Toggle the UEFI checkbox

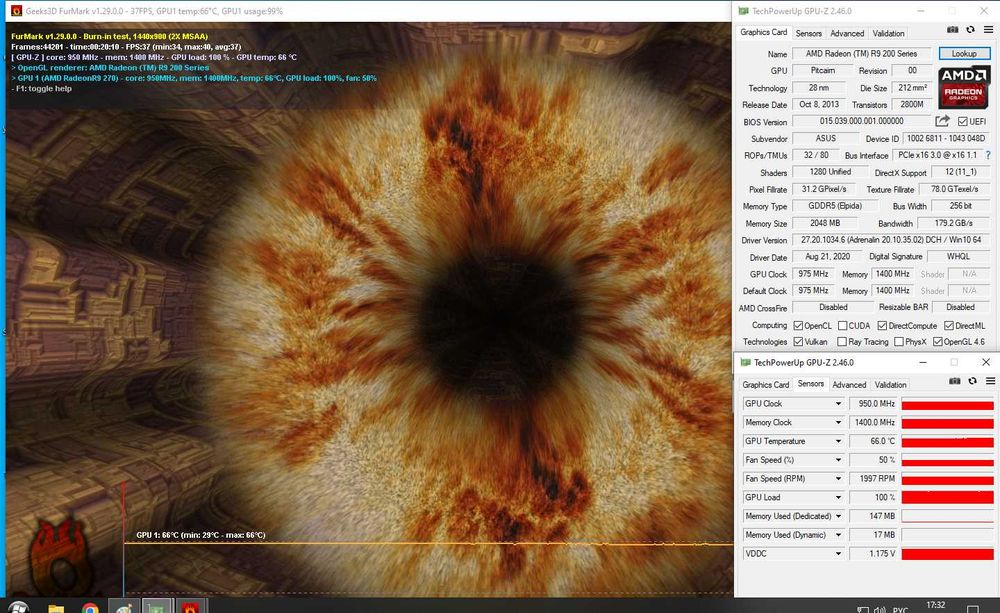click(x=962, y=121)
